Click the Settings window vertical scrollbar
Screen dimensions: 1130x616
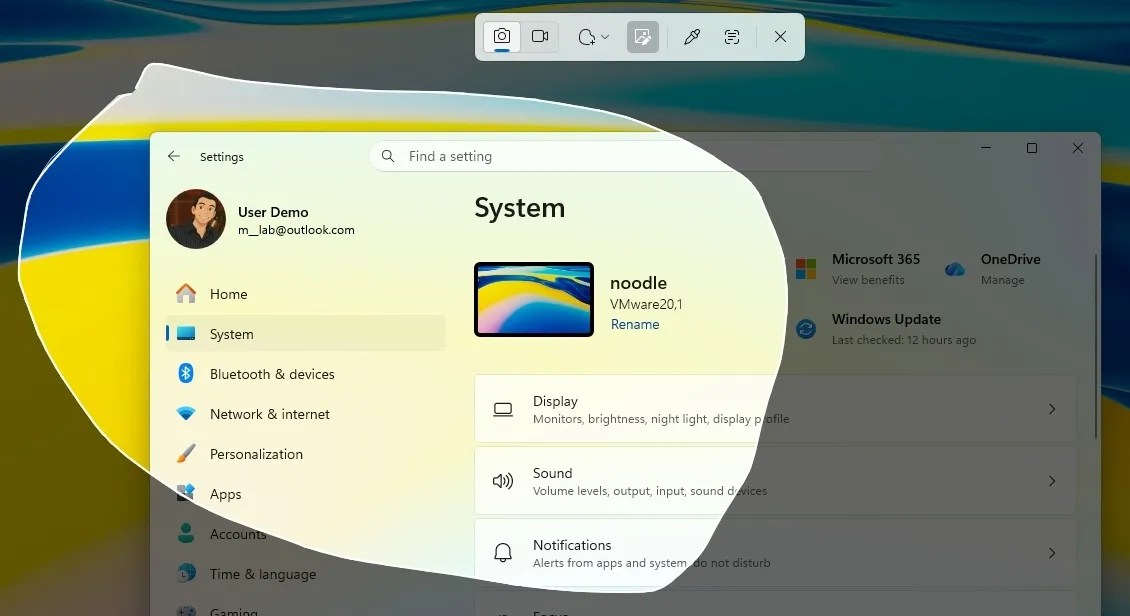tap(1095, 346)
